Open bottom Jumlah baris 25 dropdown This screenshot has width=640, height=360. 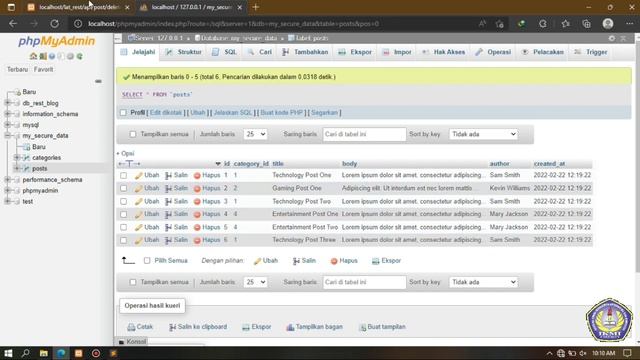point(255,282)
